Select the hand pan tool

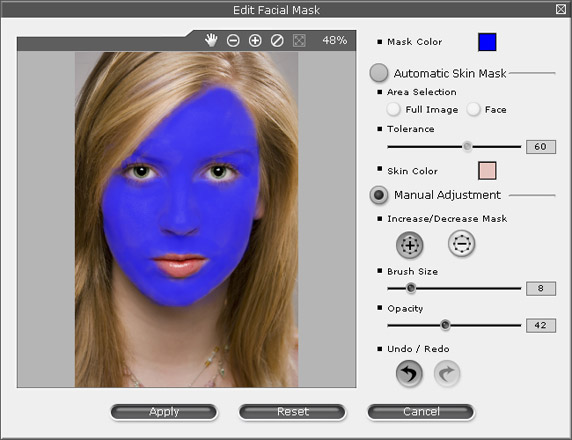tap(211, 40)
